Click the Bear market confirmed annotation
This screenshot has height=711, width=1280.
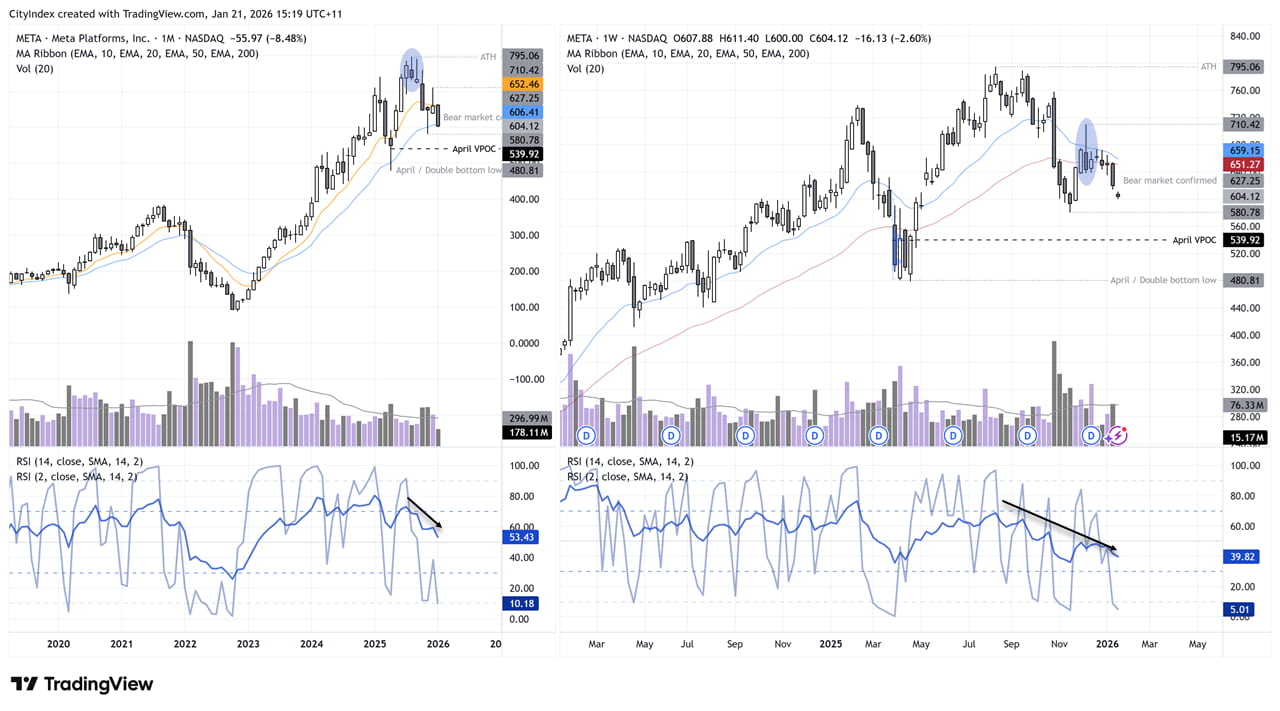[x=1170, y=181]
